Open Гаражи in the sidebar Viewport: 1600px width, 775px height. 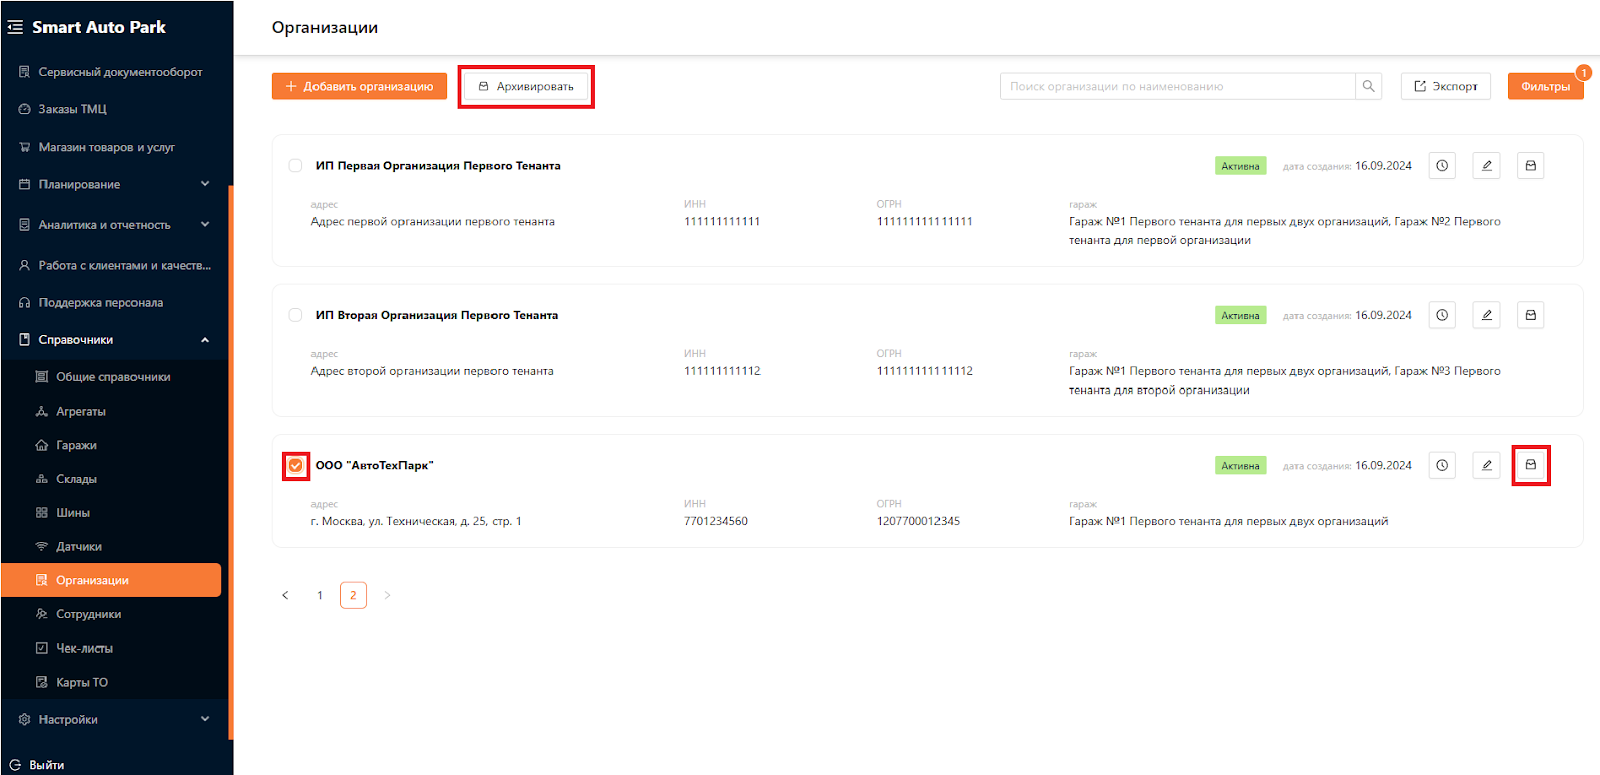pos(76,445)
